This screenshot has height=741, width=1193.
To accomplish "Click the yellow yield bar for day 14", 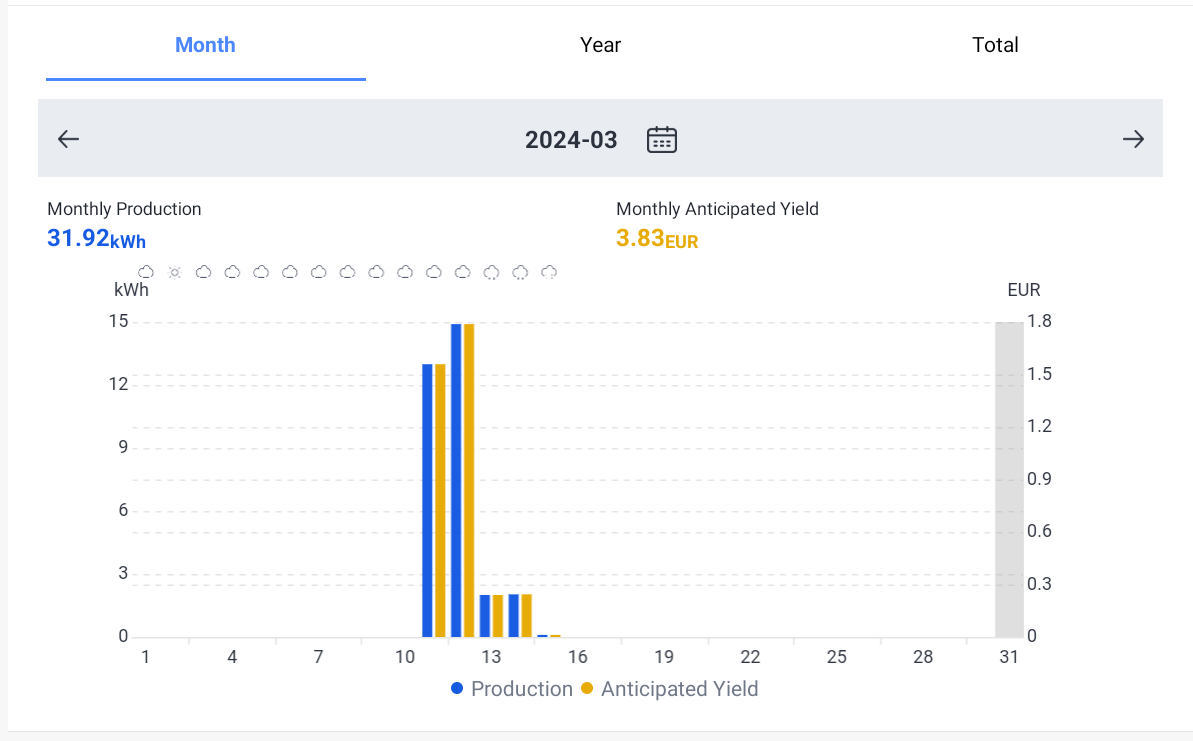I will tap(526, 616).
